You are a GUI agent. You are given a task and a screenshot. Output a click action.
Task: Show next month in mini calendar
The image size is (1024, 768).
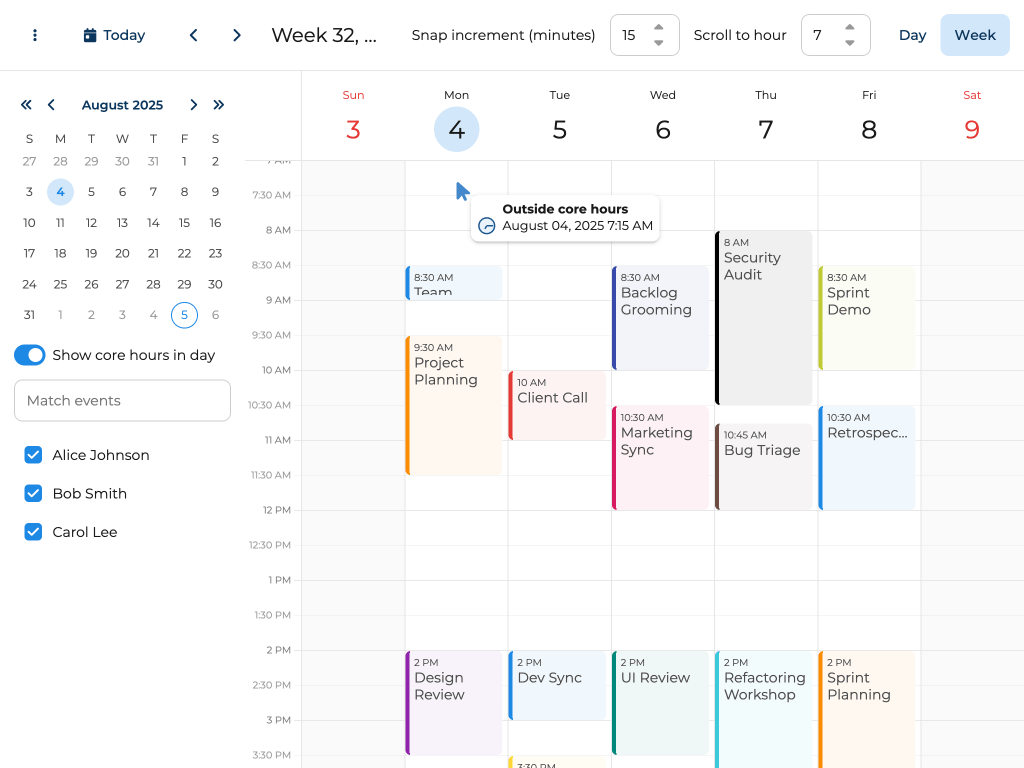click(194, 105)
